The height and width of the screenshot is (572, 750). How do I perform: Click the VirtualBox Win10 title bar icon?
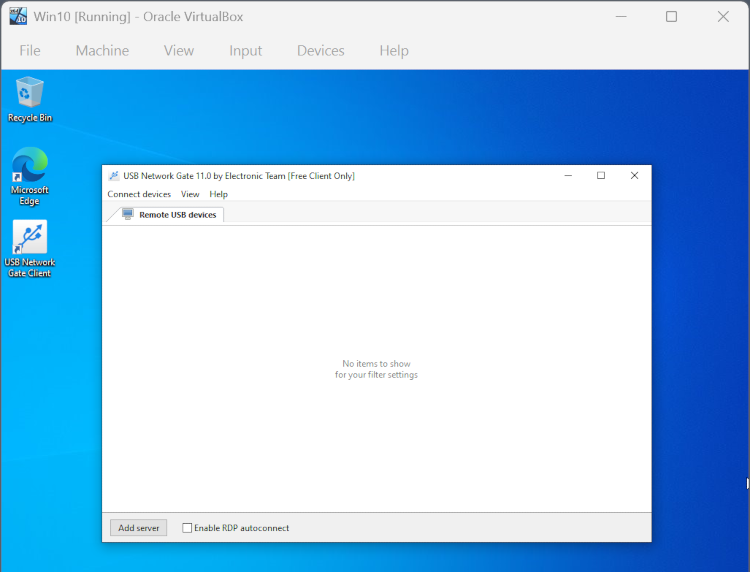click(x=18, y=16)
